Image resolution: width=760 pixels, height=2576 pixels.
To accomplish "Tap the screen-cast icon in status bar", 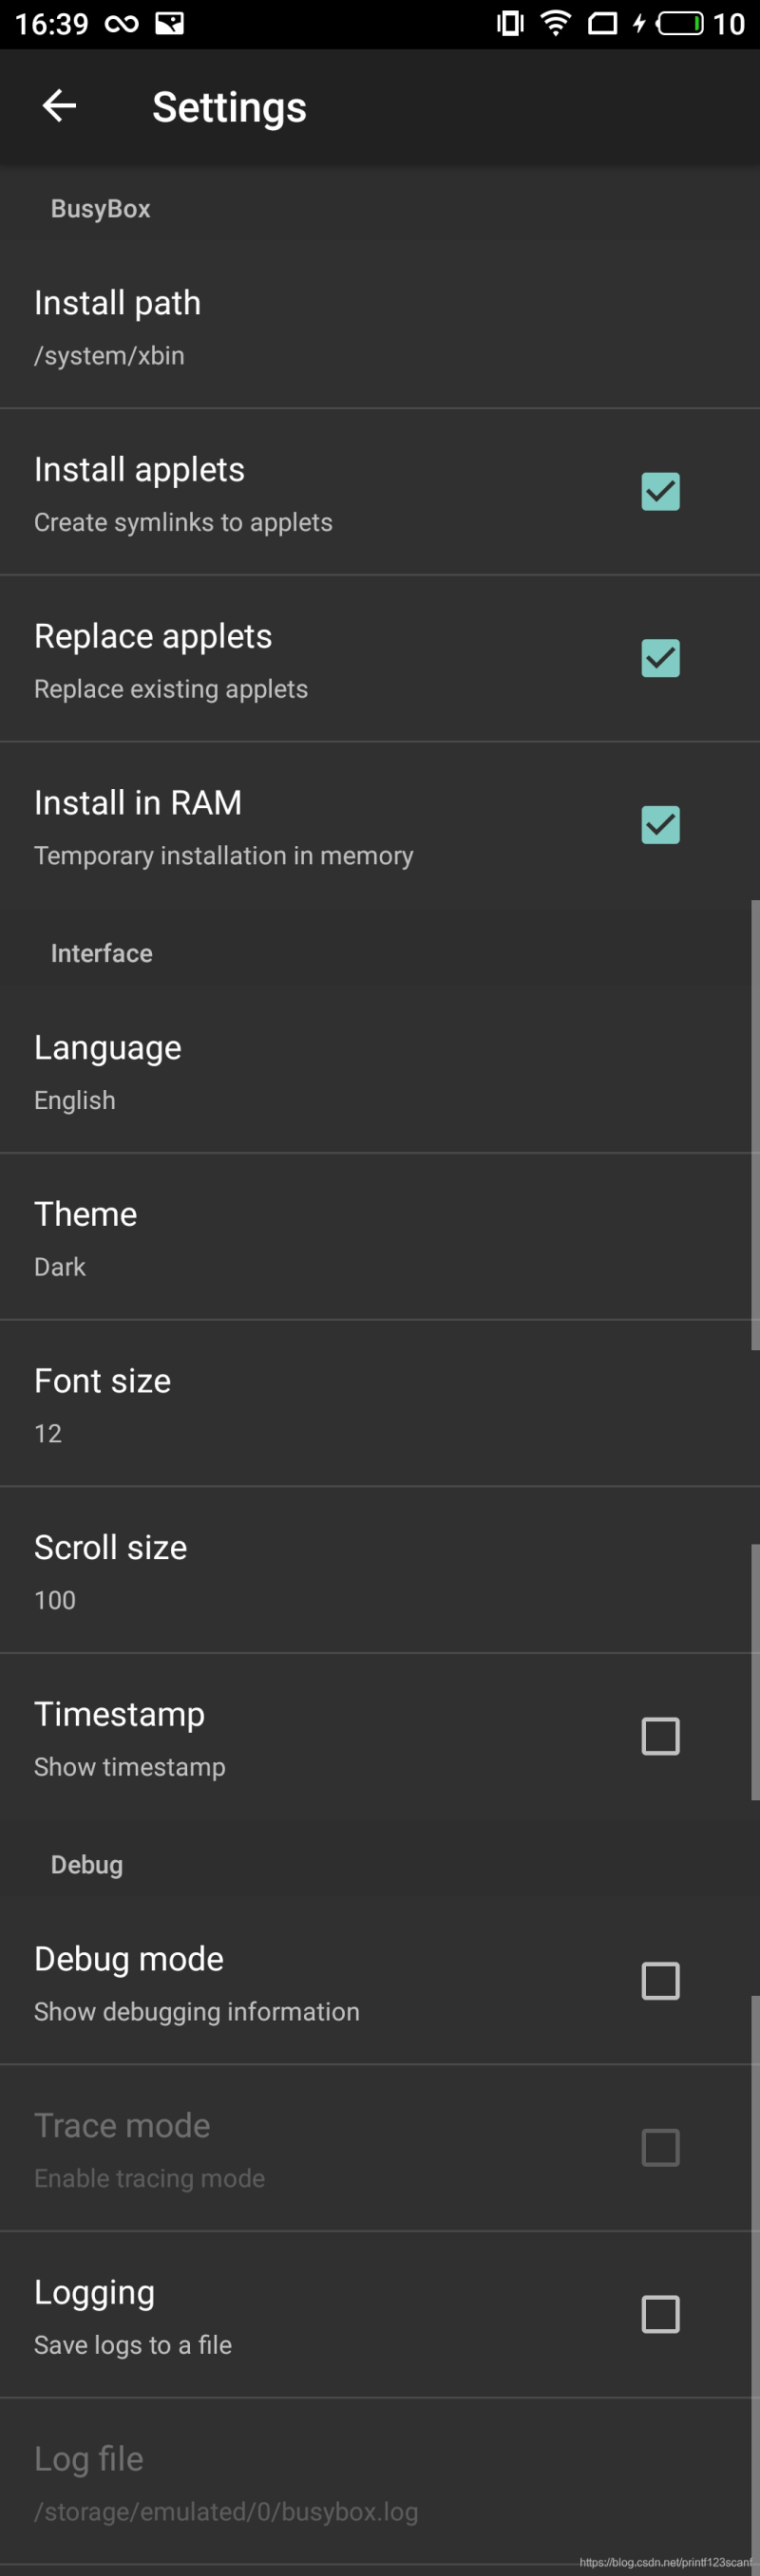I will (x=602, y=23).
